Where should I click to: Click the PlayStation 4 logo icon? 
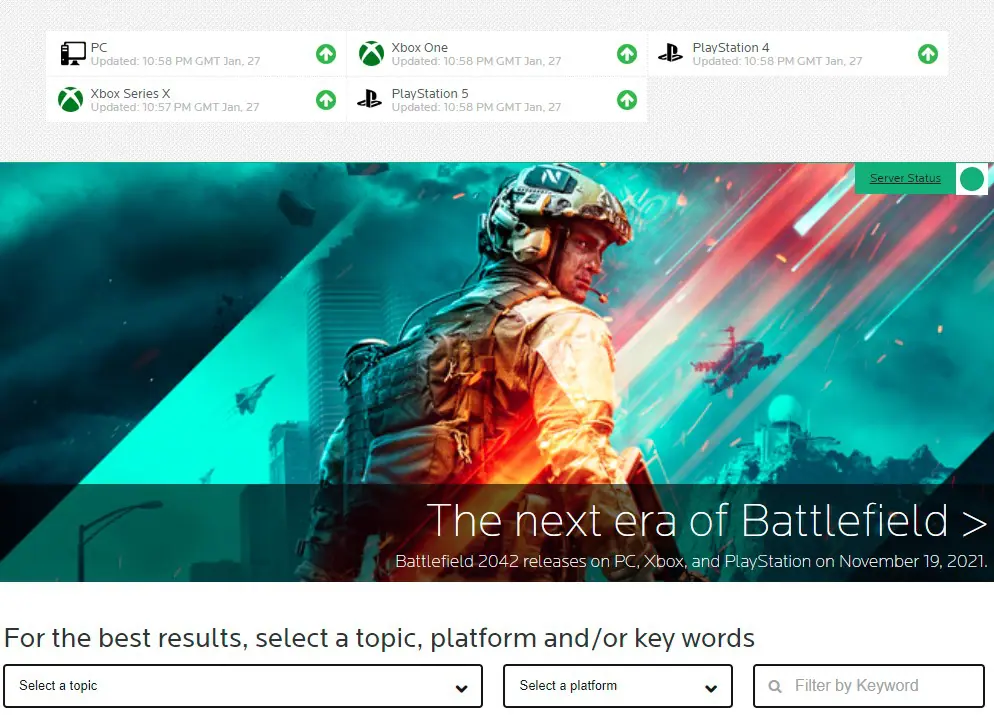(x=670, y=53)
